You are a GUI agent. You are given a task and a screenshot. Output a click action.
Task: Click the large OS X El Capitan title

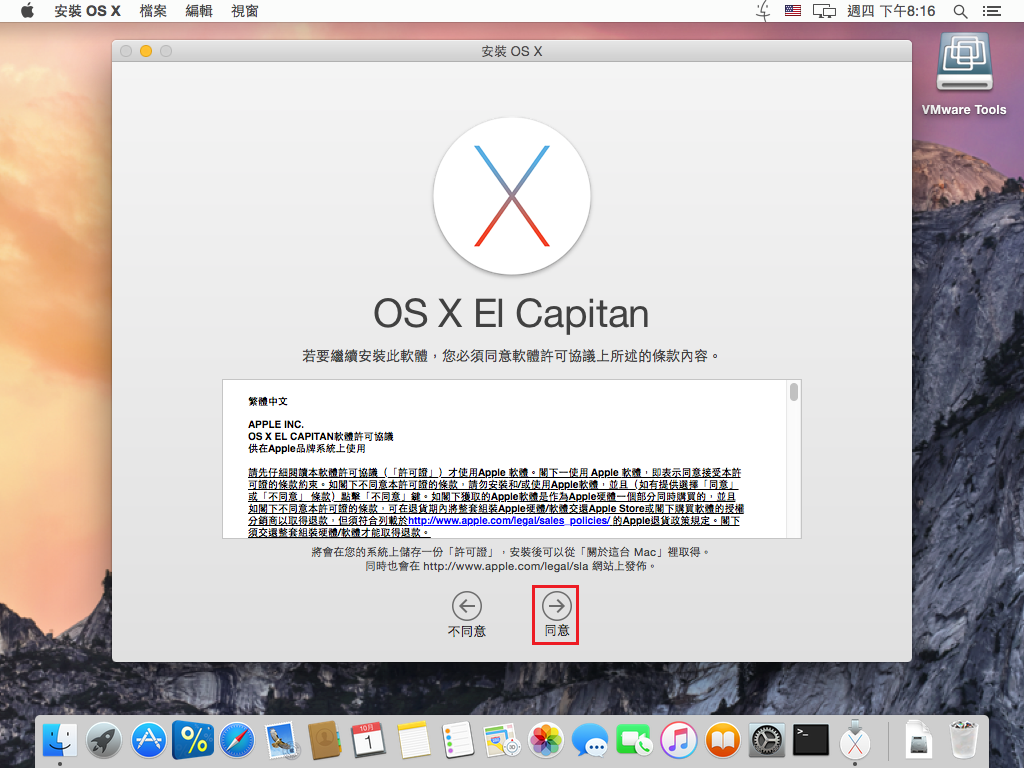tap(511, 313)
